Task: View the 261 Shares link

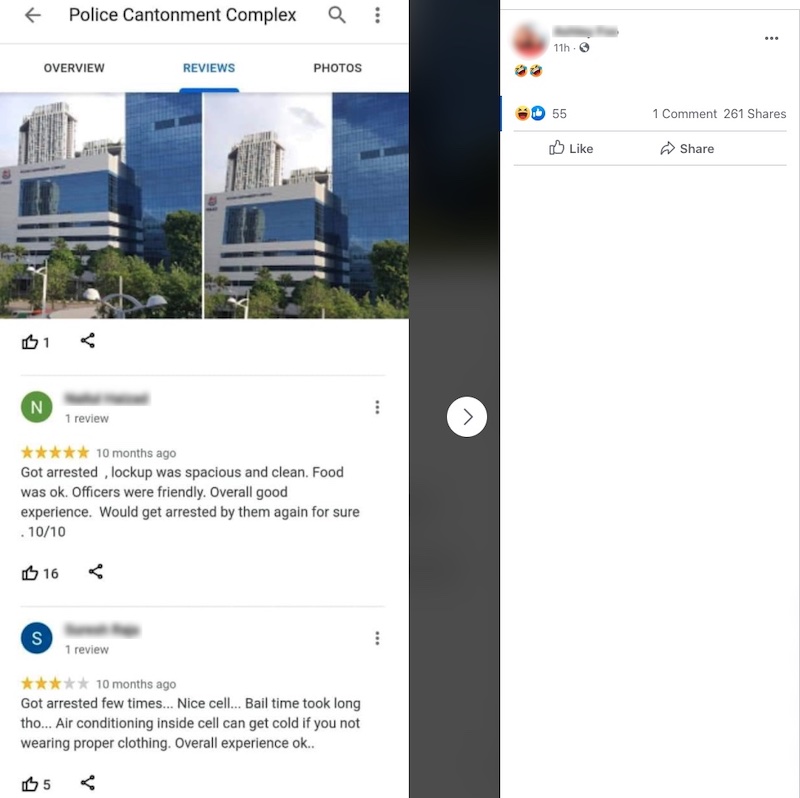Action: pos(755,114)
